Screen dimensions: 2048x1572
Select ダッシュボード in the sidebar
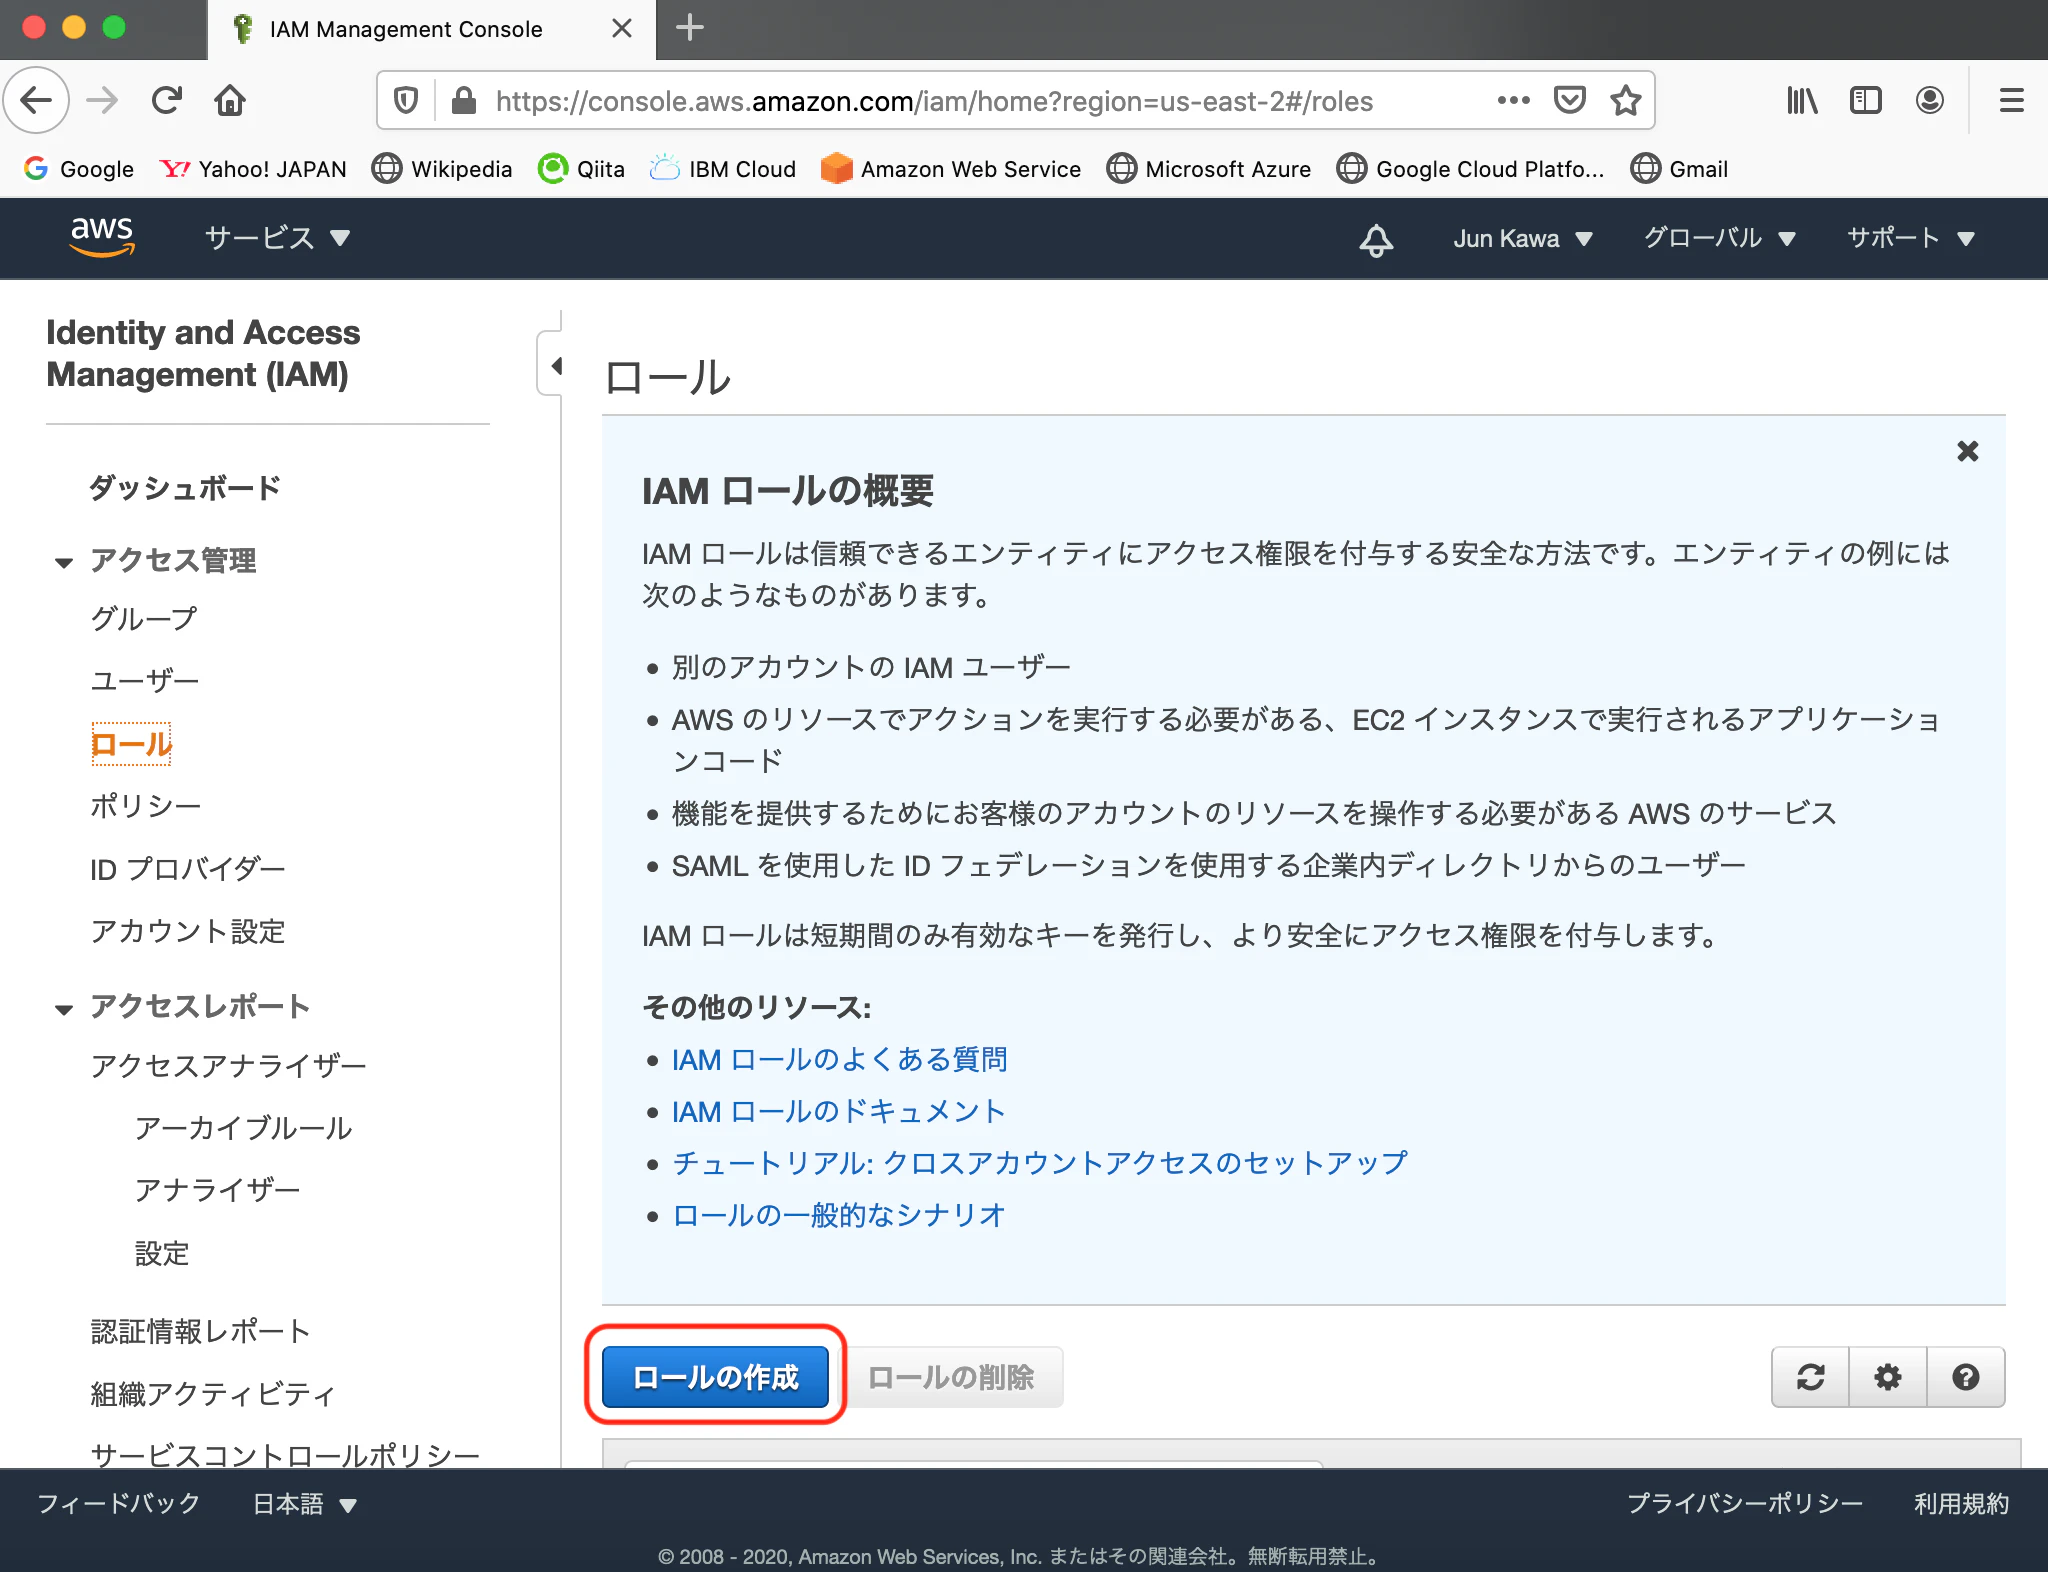point(185,488)
